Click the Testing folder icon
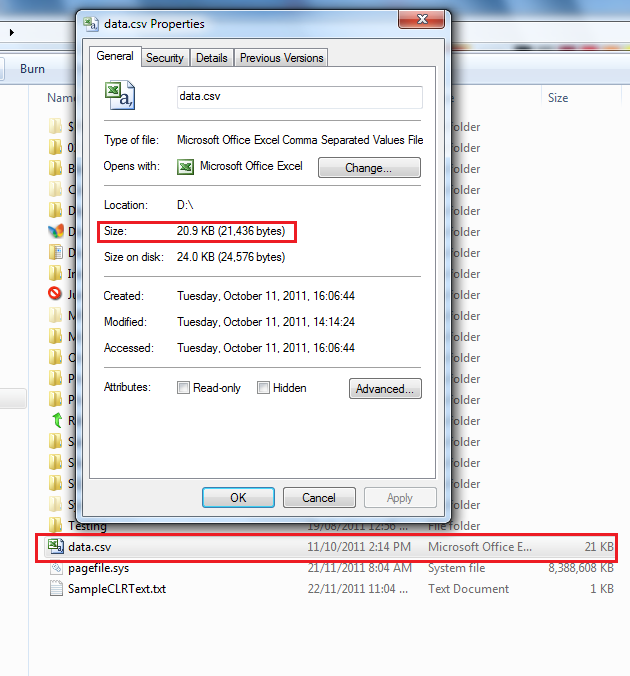This screenshot has height=676, width=630. [x=55, y=525]
